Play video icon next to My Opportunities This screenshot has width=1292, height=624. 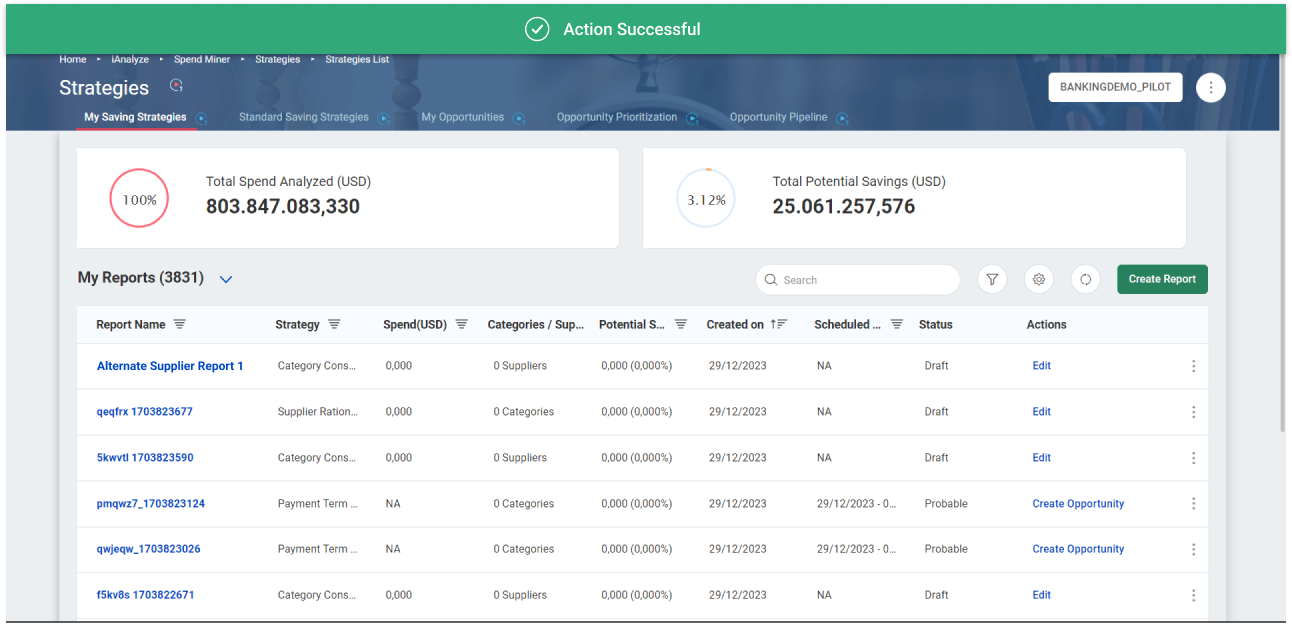click(519, 118)
